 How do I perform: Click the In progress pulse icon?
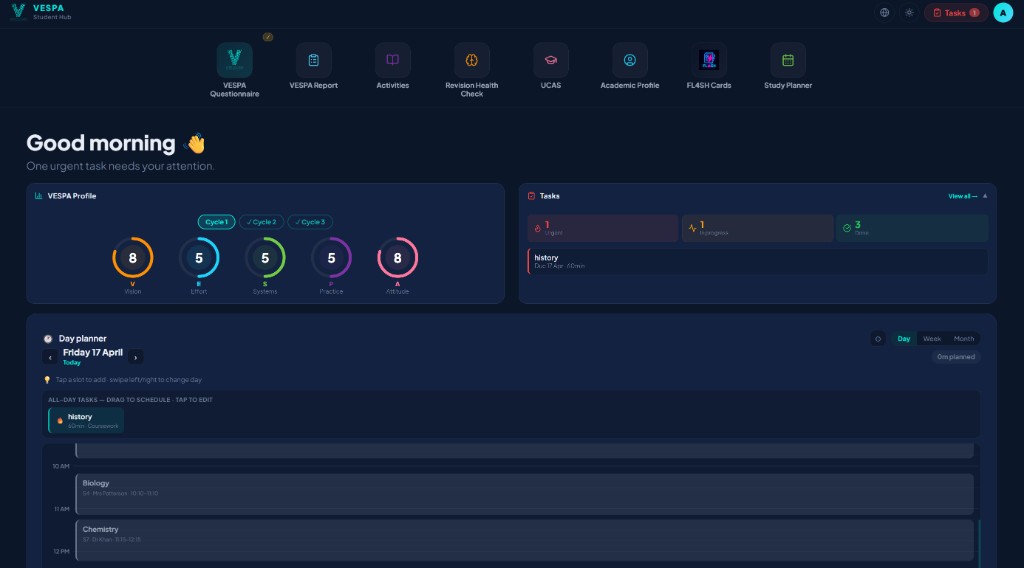(692, 229)
